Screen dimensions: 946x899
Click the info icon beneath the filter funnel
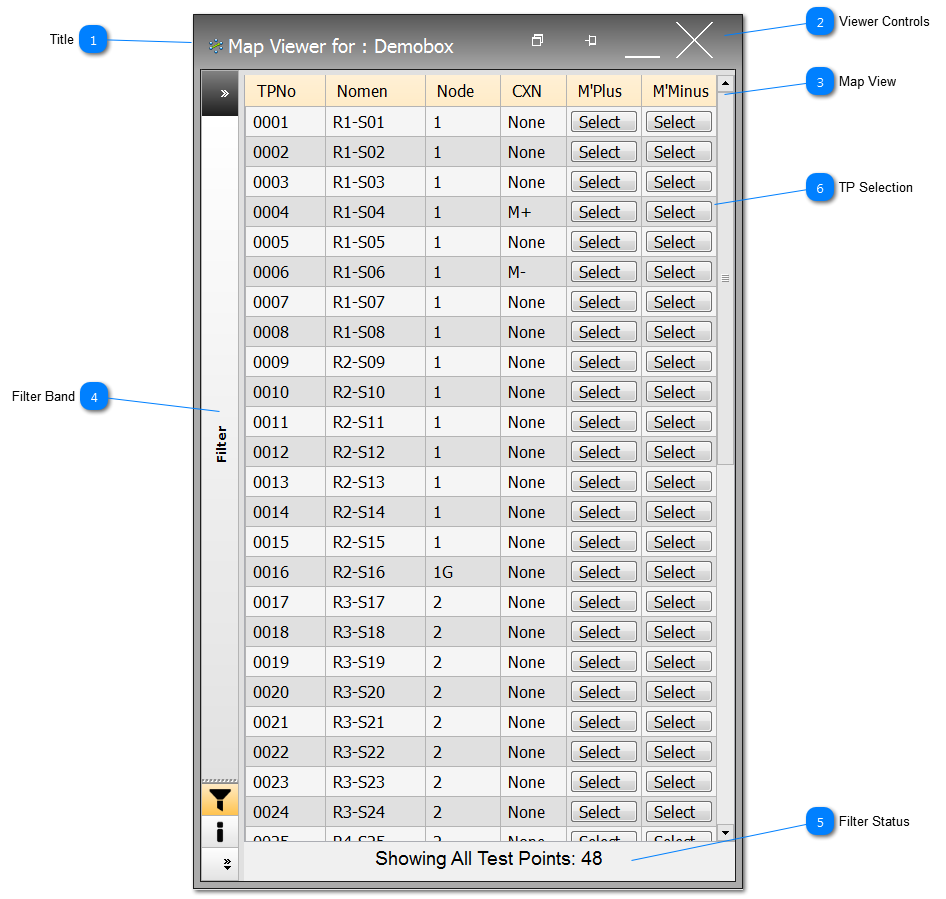coord(220,831)
